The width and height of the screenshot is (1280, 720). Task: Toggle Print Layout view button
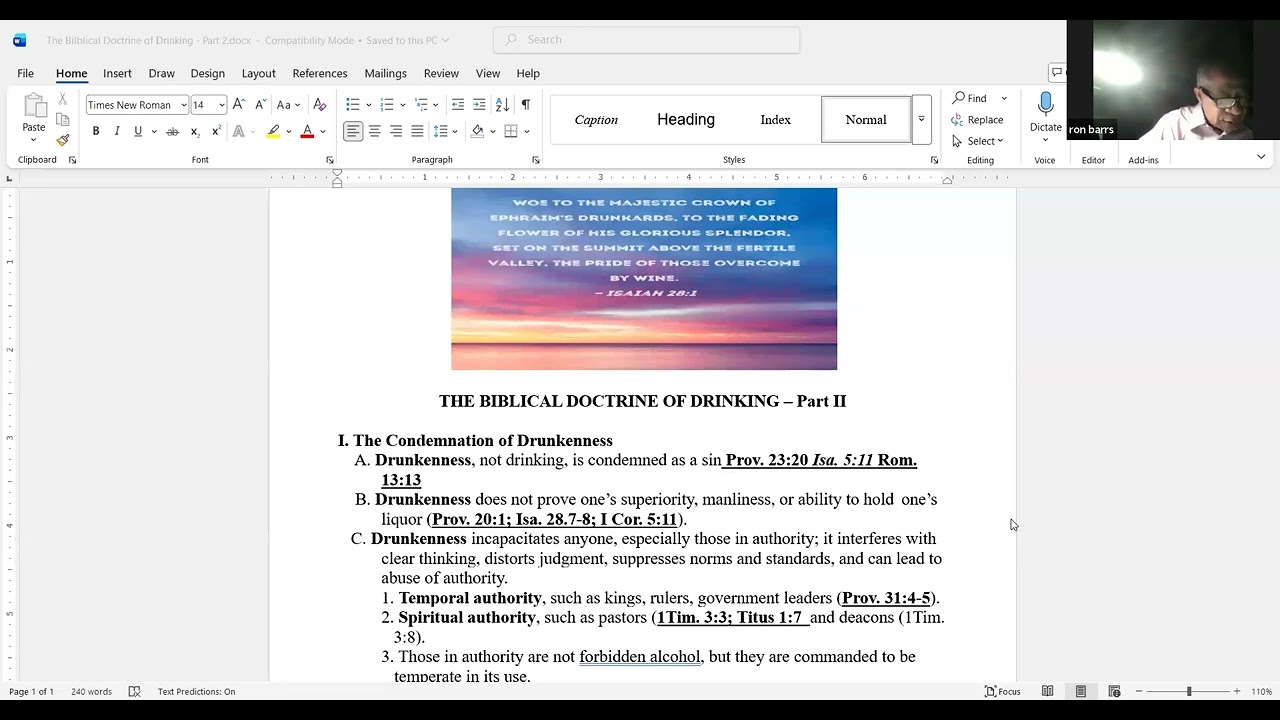coord(1081,691)
